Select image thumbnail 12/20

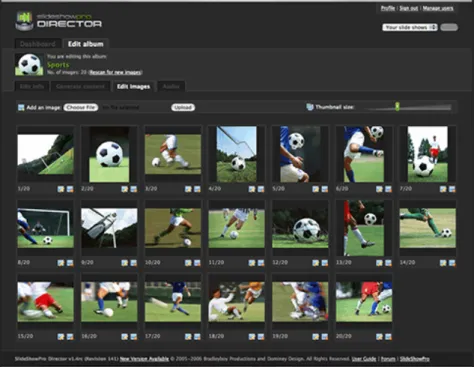[300, 228]
